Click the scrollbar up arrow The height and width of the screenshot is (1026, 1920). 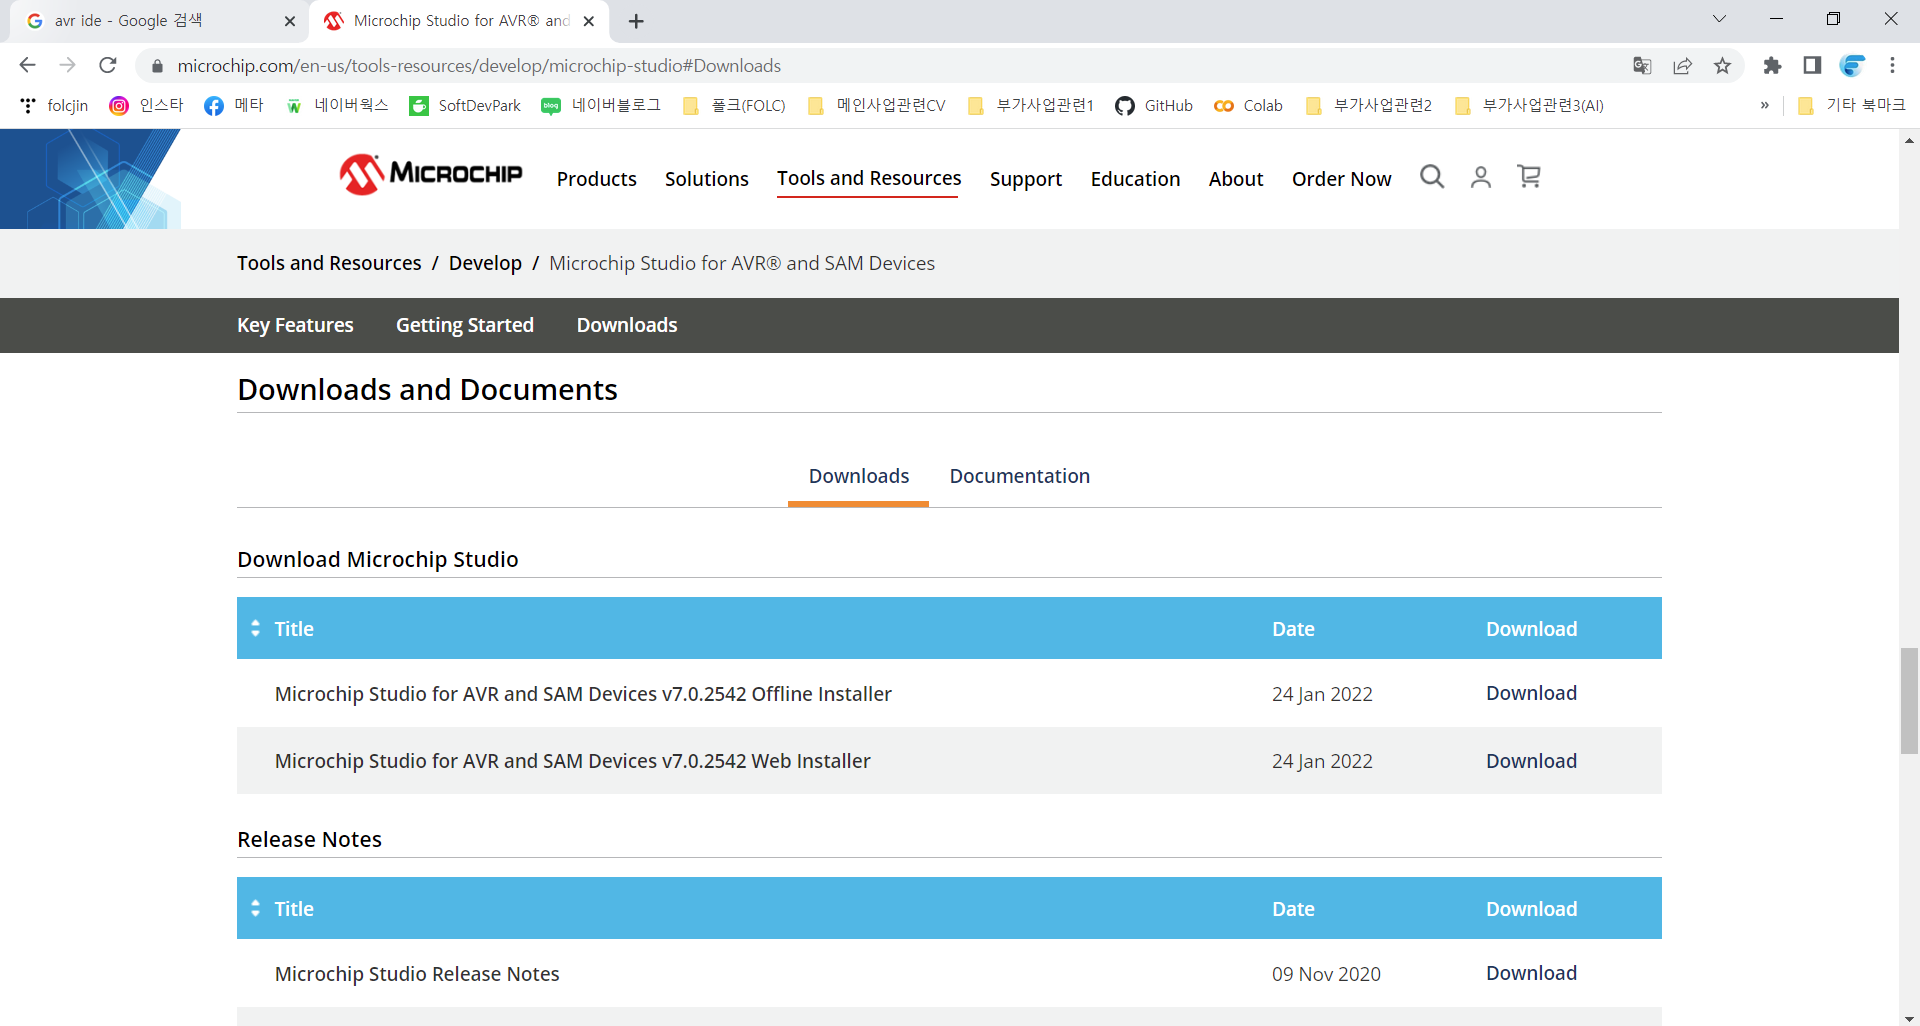click(x=1909, y=141)
